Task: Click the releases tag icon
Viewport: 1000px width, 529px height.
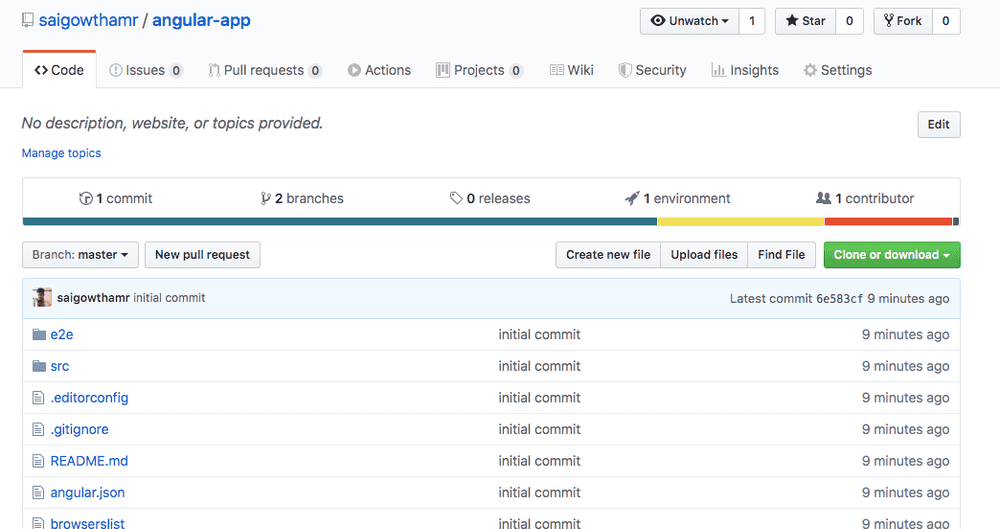Action: [x=455, y=198]
